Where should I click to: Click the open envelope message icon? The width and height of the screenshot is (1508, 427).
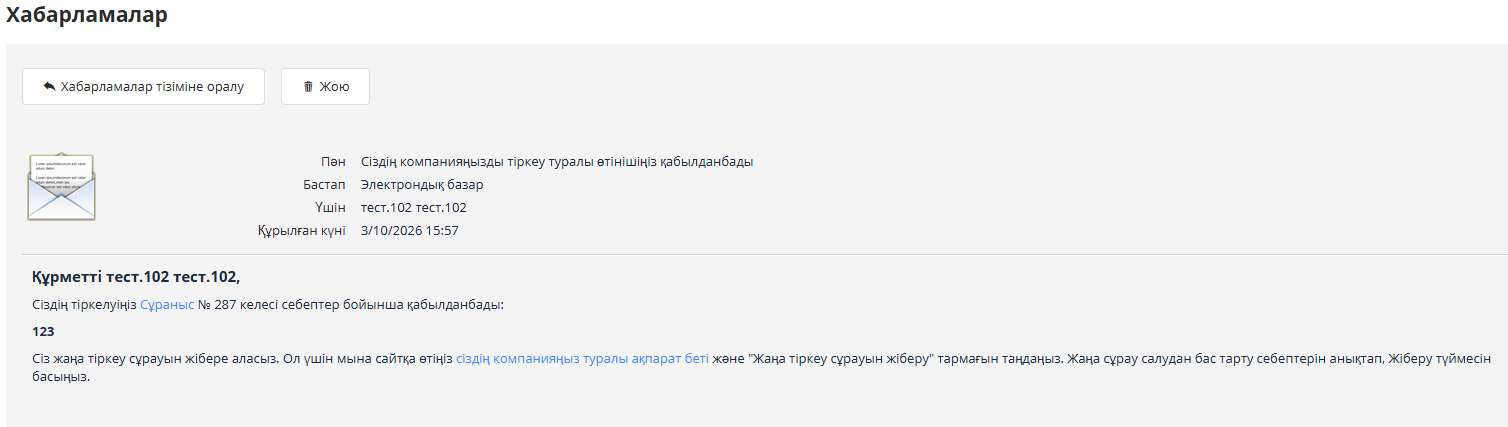61,187
